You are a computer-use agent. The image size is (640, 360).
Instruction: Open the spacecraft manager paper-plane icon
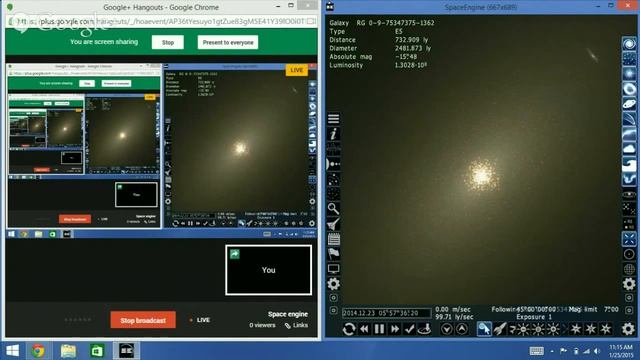tap(333, 224)
